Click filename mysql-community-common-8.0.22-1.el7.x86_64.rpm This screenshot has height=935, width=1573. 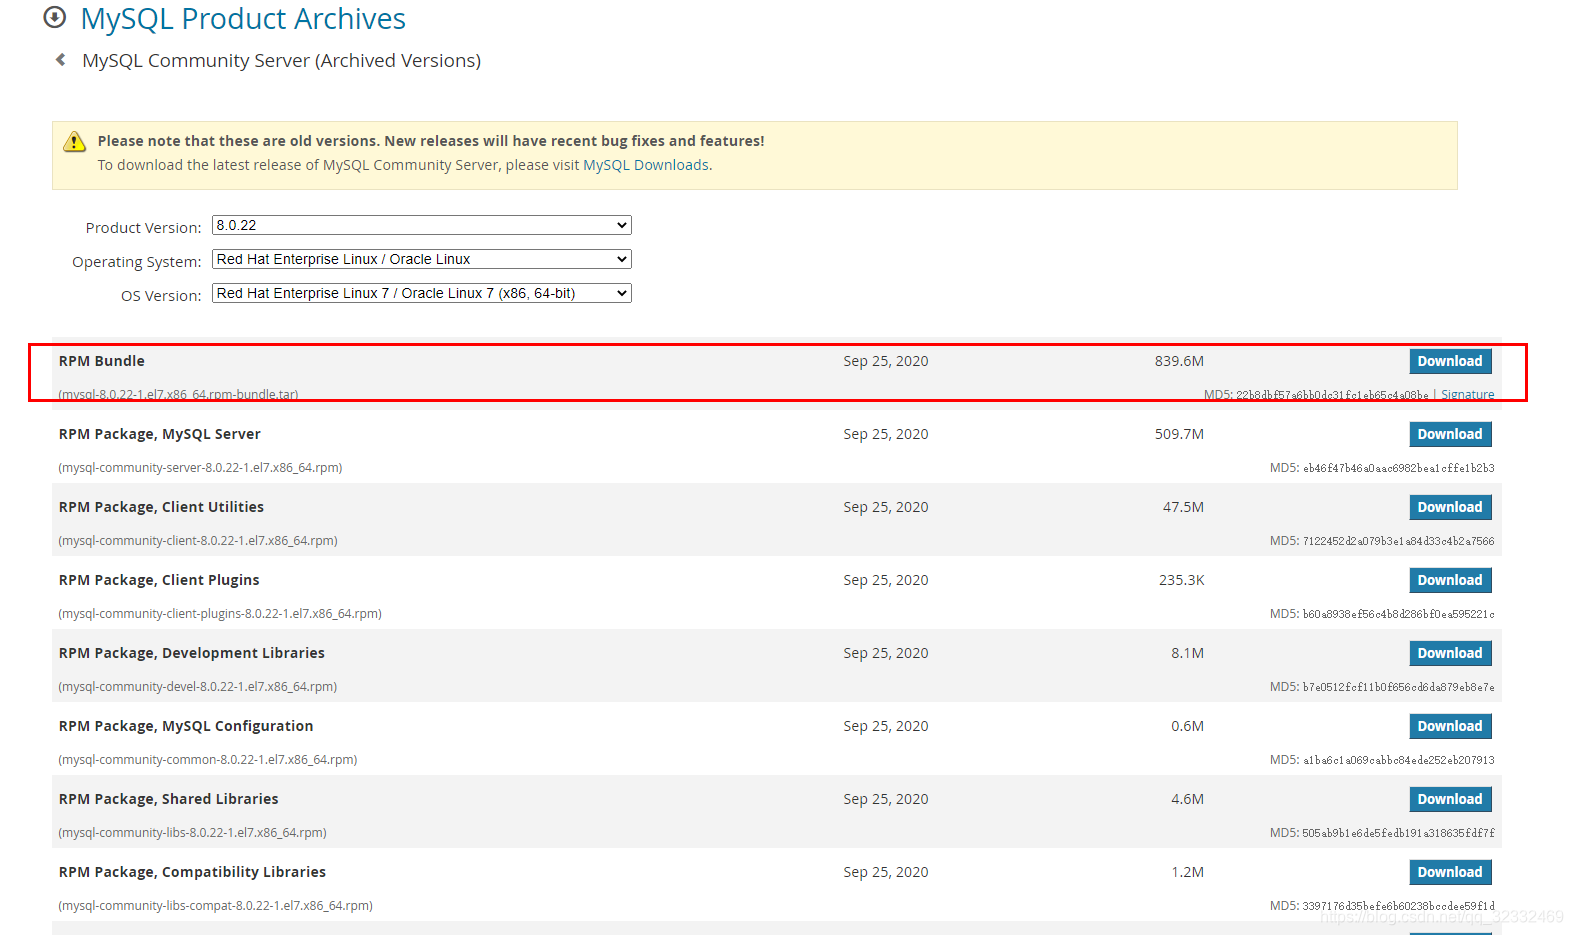[208, 760]
